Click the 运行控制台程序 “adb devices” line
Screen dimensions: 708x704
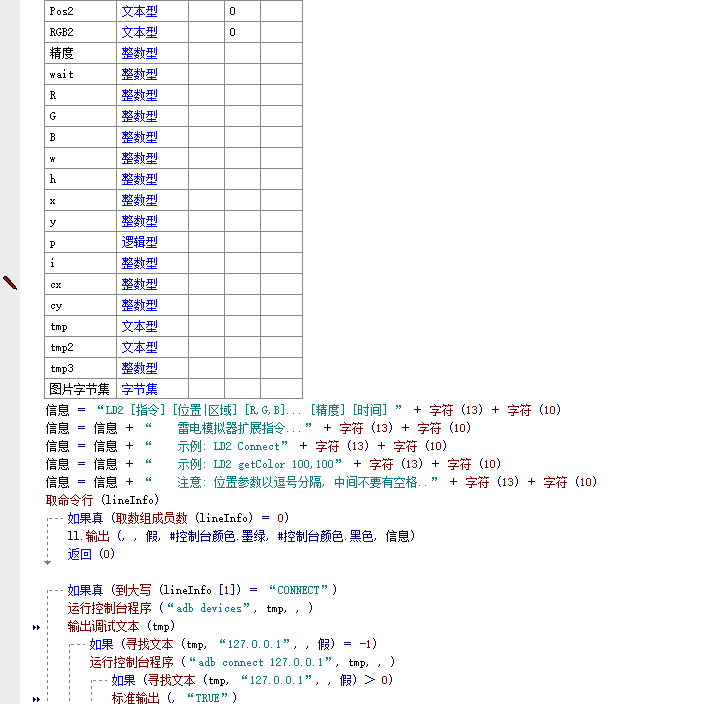tap(190, 608)
